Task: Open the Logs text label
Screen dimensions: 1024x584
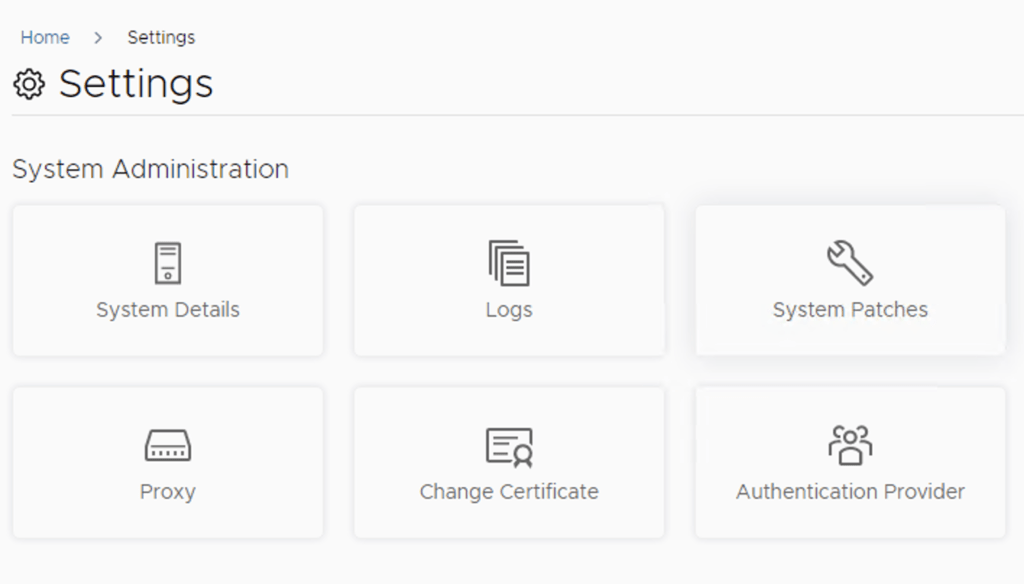Action: pyautogui.click(x=509, y=310)
